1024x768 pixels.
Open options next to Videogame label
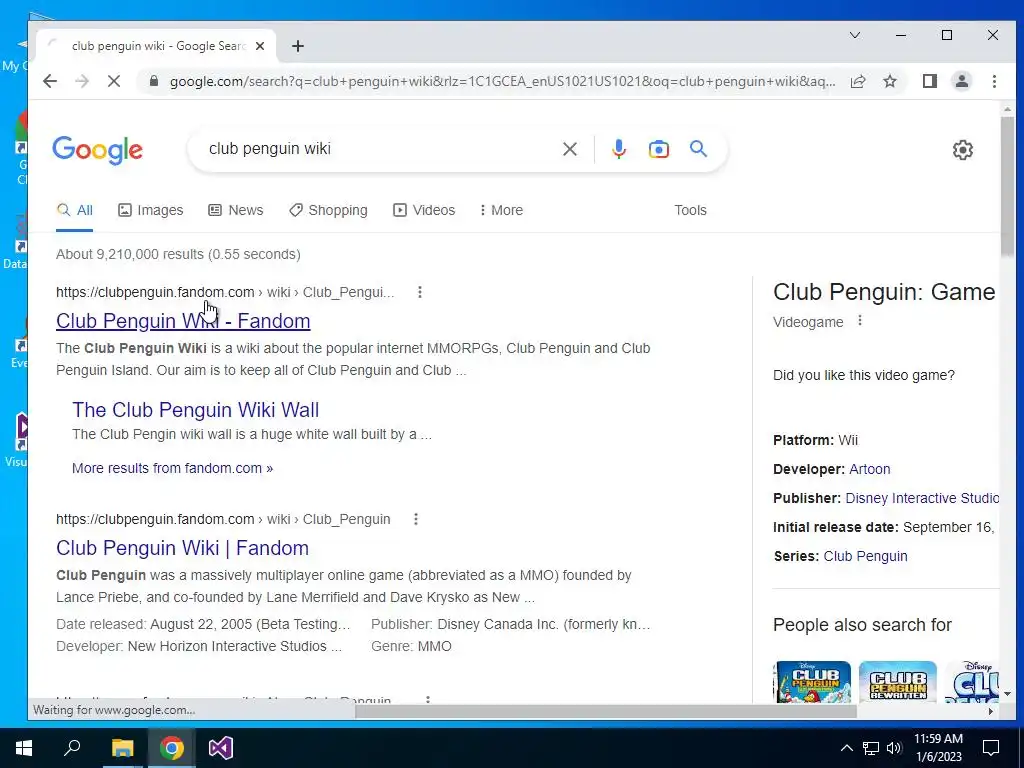click(x=860, y=321)
